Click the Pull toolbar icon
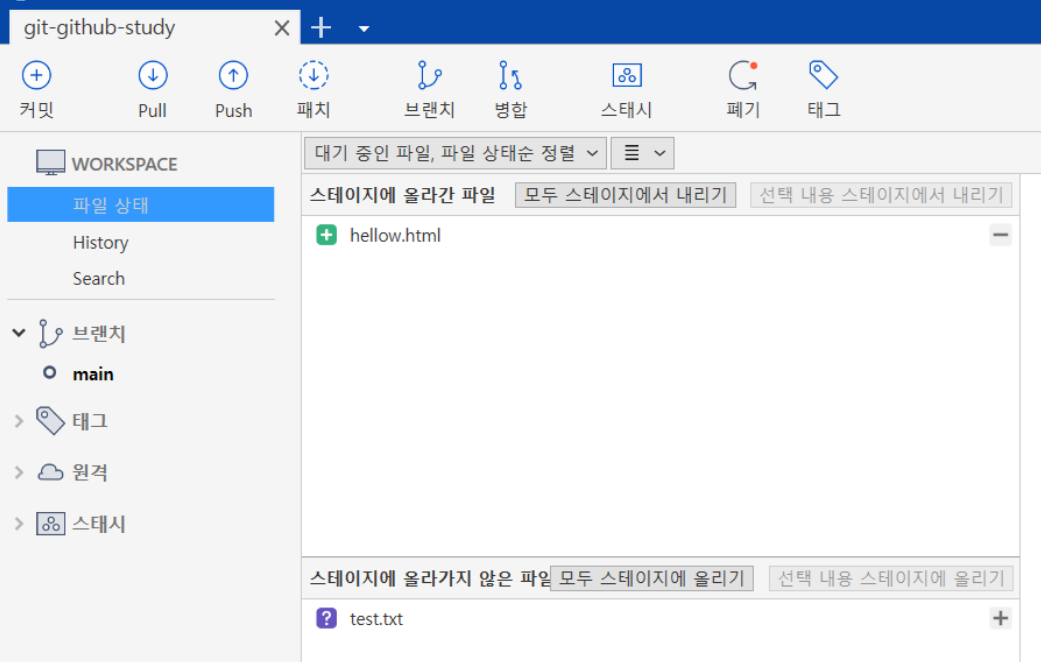1041x662 pixels. [152, 76]
